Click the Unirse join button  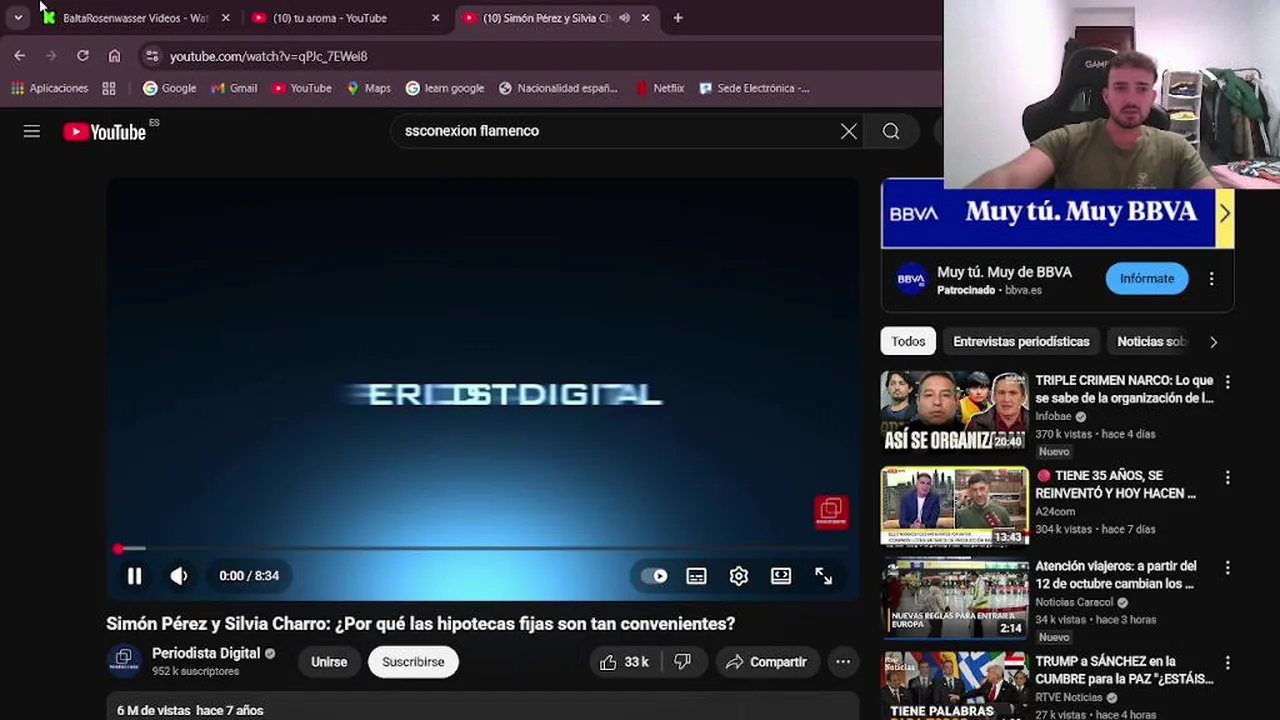[329, 662]
